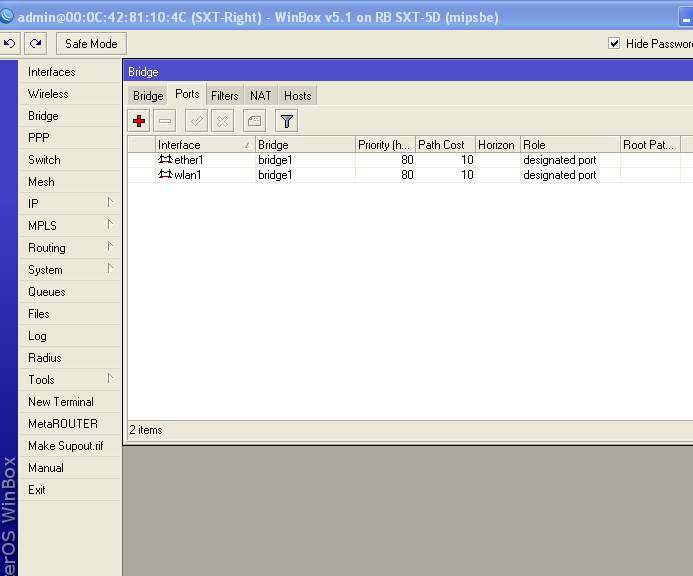This screenshot has width=693, height=576.
Task: Click the Role column header
Action: (570, 145)
